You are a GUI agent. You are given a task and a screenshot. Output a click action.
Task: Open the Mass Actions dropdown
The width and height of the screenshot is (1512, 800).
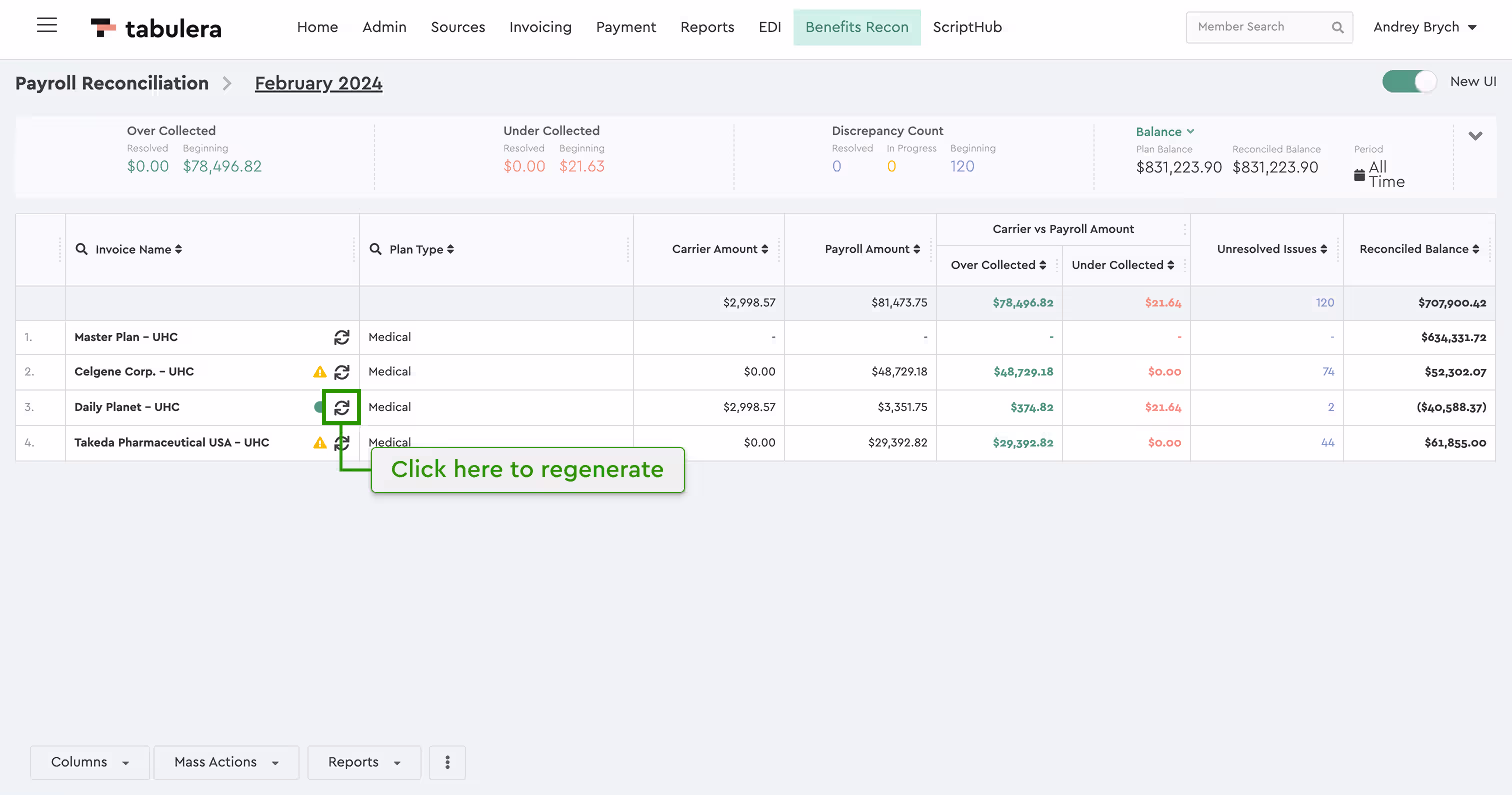(226, 762)
